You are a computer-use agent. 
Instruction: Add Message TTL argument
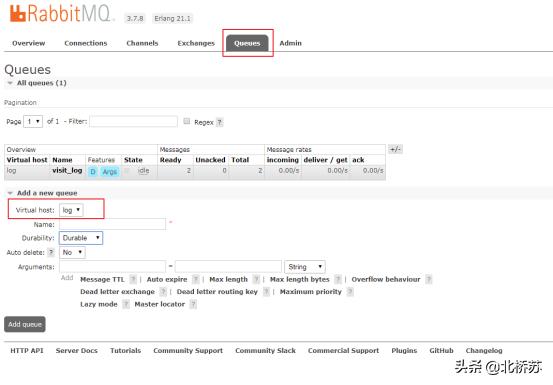coord(102,279)
